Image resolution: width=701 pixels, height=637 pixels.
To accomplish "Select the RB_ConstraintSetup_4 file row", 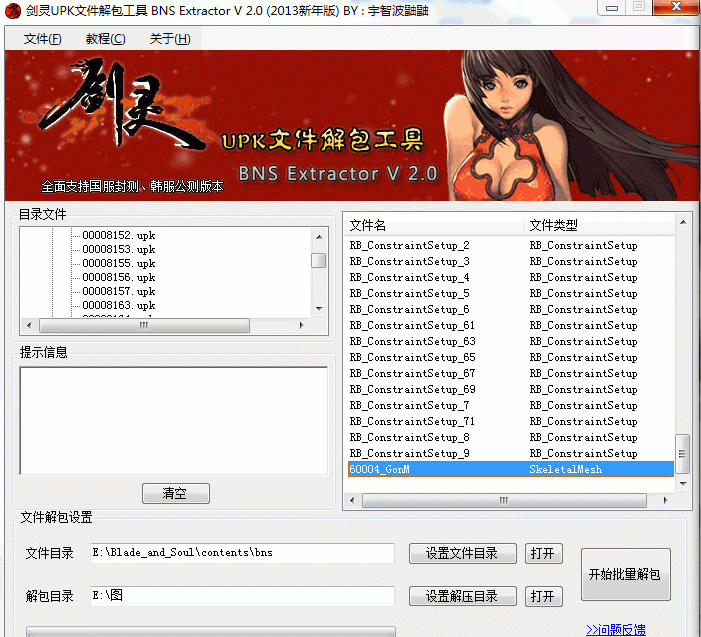I will (x=511, y=278).
